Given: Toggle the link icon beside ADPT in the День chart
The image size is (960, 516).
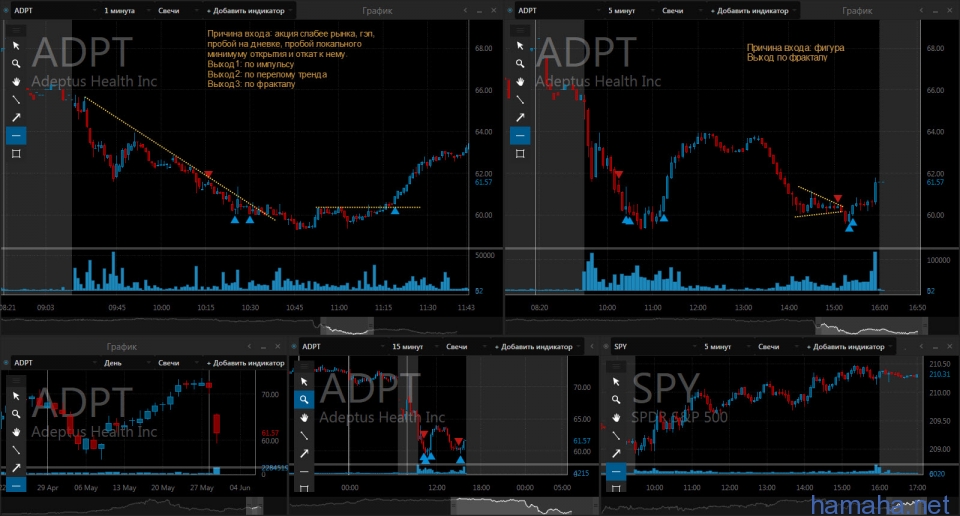Looking at the screenshot, I should tap(6, 363).
